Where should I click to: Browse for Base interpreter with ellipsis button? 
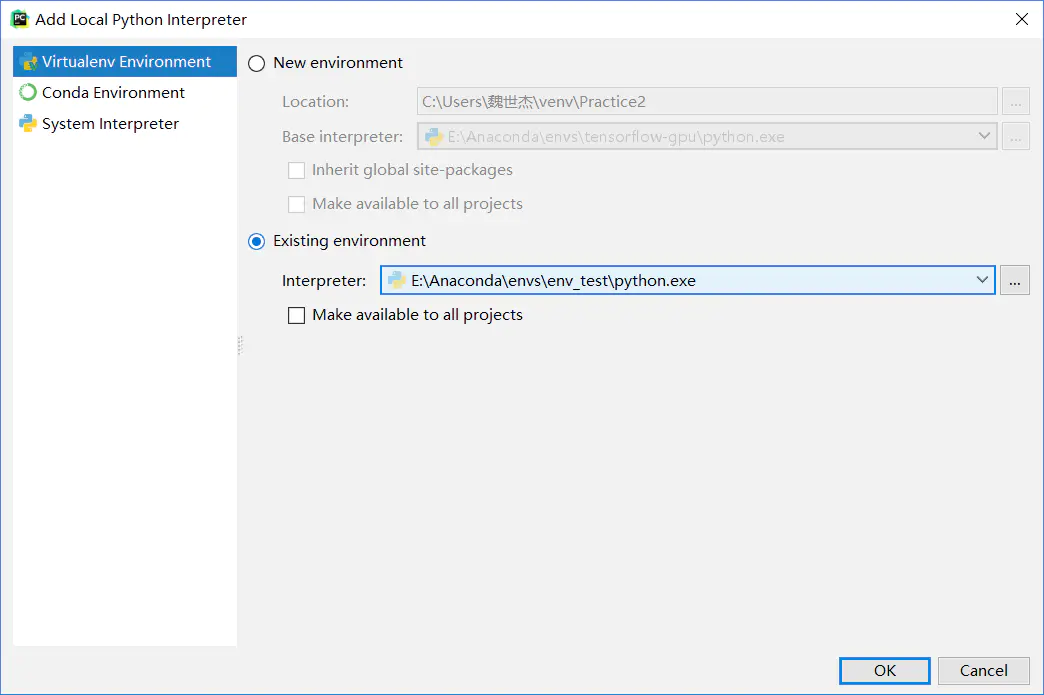(1015, 136)
